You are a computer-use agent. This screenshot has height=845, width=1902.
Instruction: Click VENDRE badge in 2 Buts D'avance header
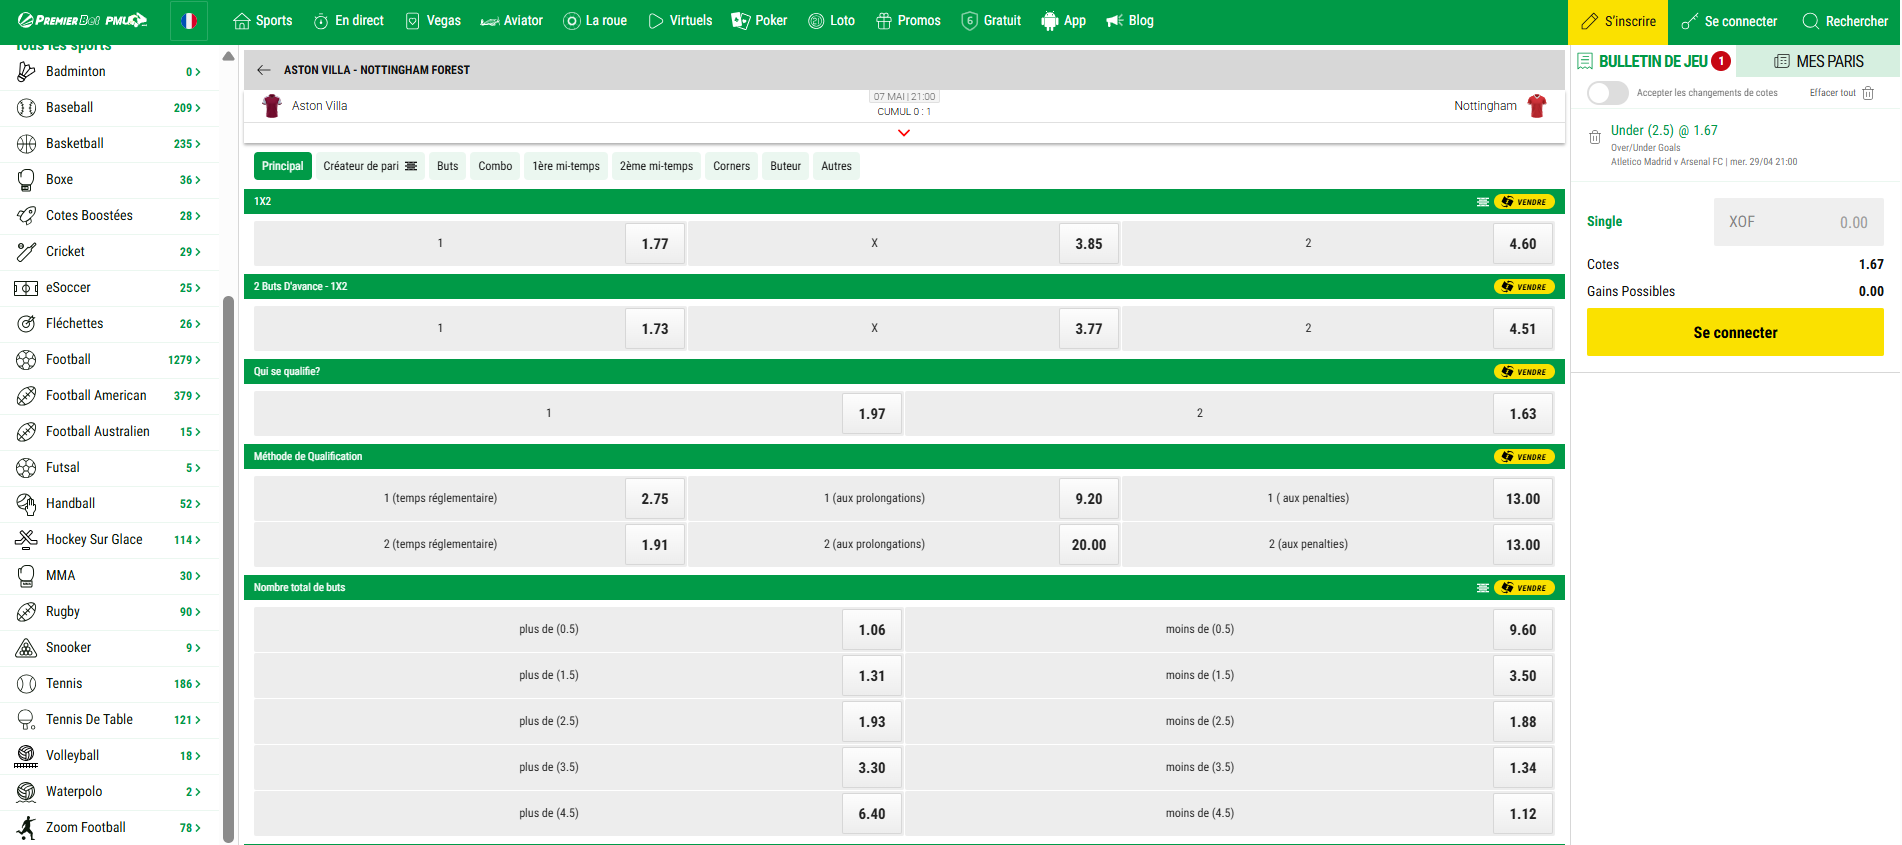click(1524, 287)
